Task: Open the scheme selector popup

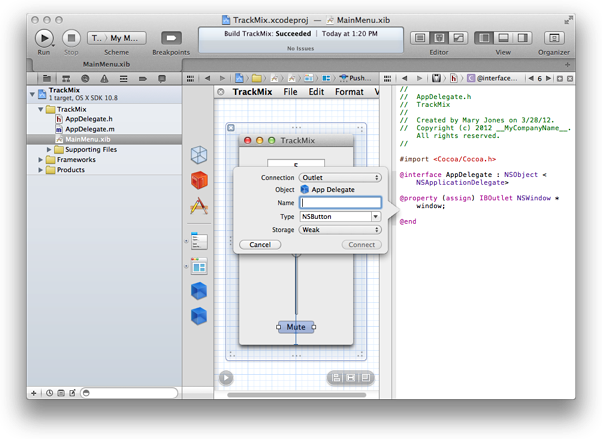Action: click(117, 38)
